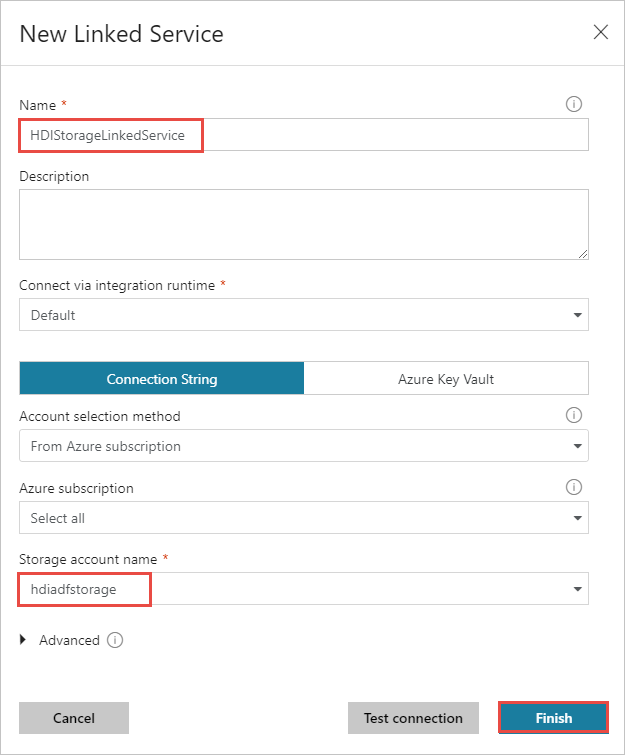Click info icon next to Azure subscription

(574, 487)
